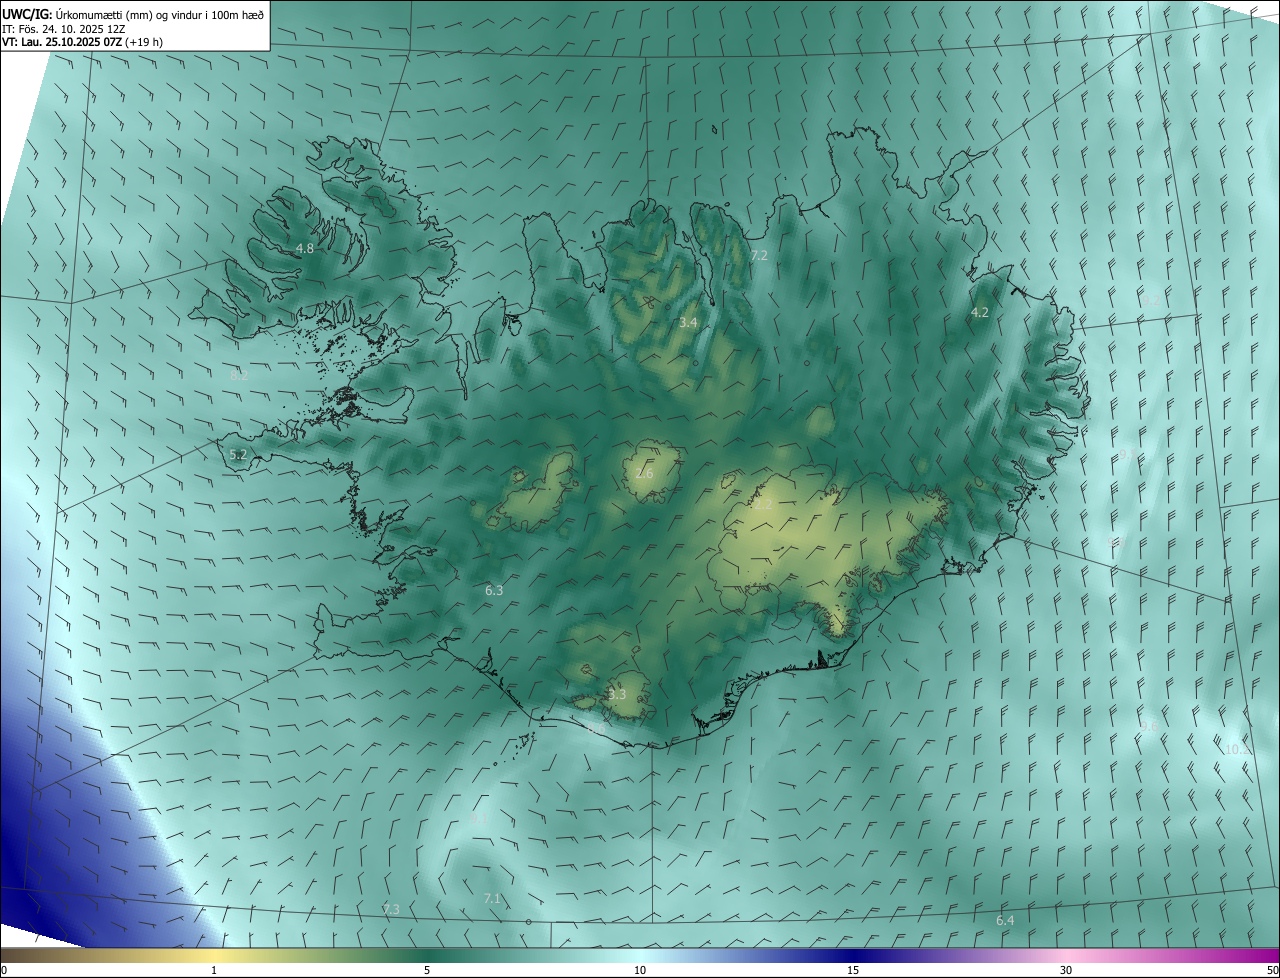Click the initial time line 'IT: Fös. 24. 10. 2025 12Z'
The height and width of the screenshot is (978, 1280).
pyautogui.click(x=63, y=29)
